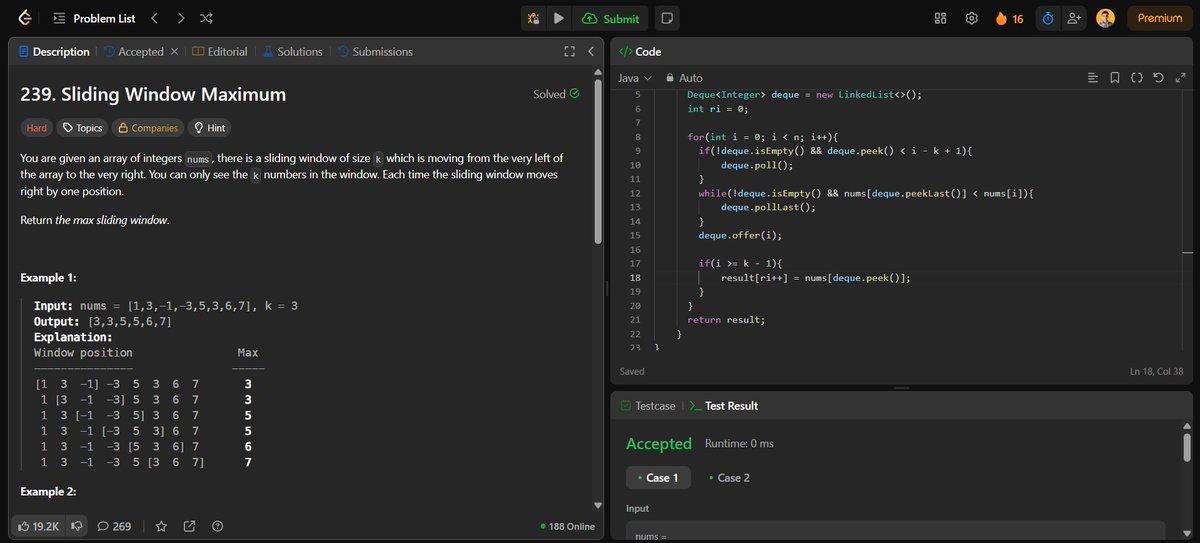
Task: Like the problem (19.2K thumbs up)
Action: [x=38, y=526]
